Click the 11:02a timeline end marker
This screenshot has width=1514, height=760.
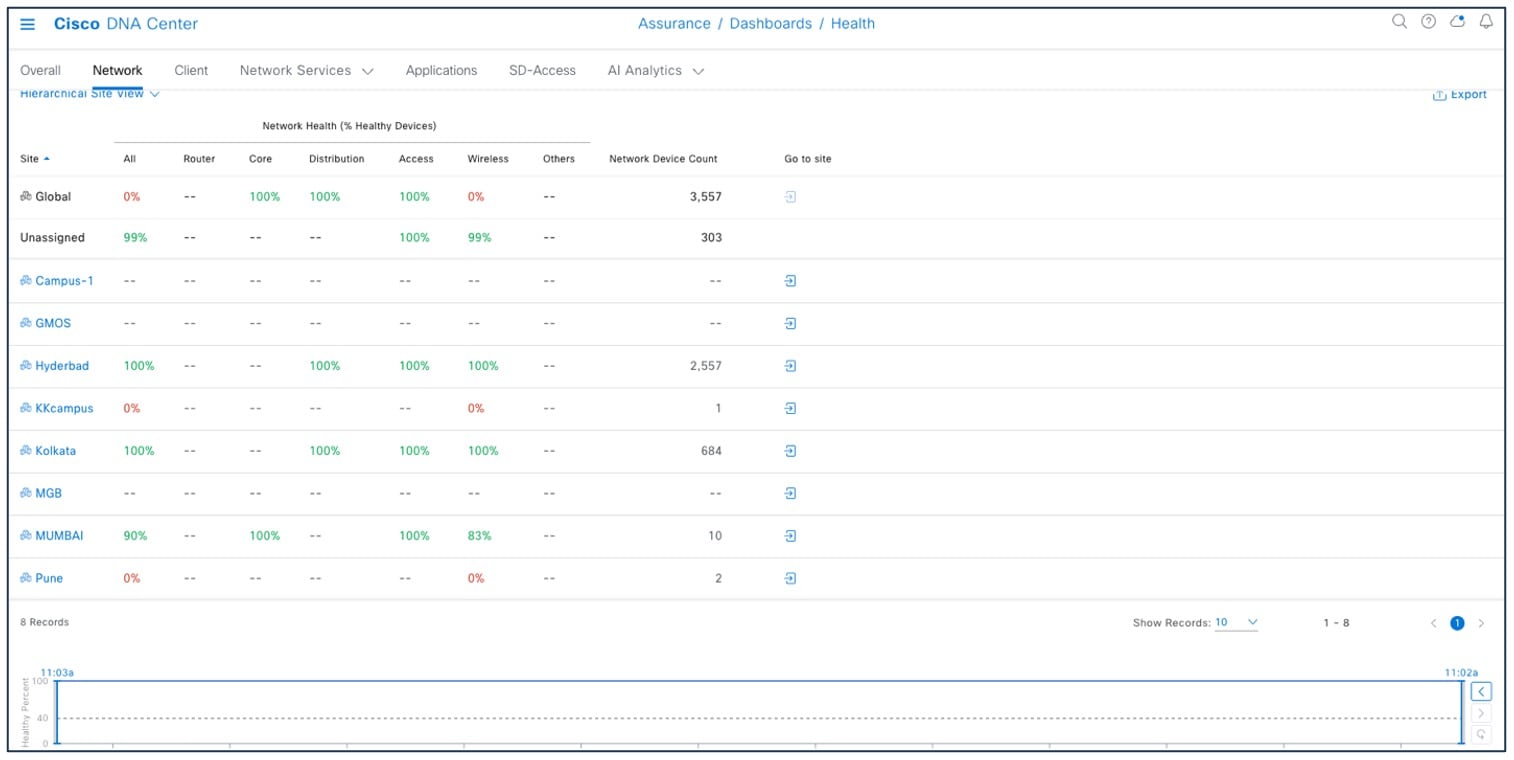point(1461,673)
